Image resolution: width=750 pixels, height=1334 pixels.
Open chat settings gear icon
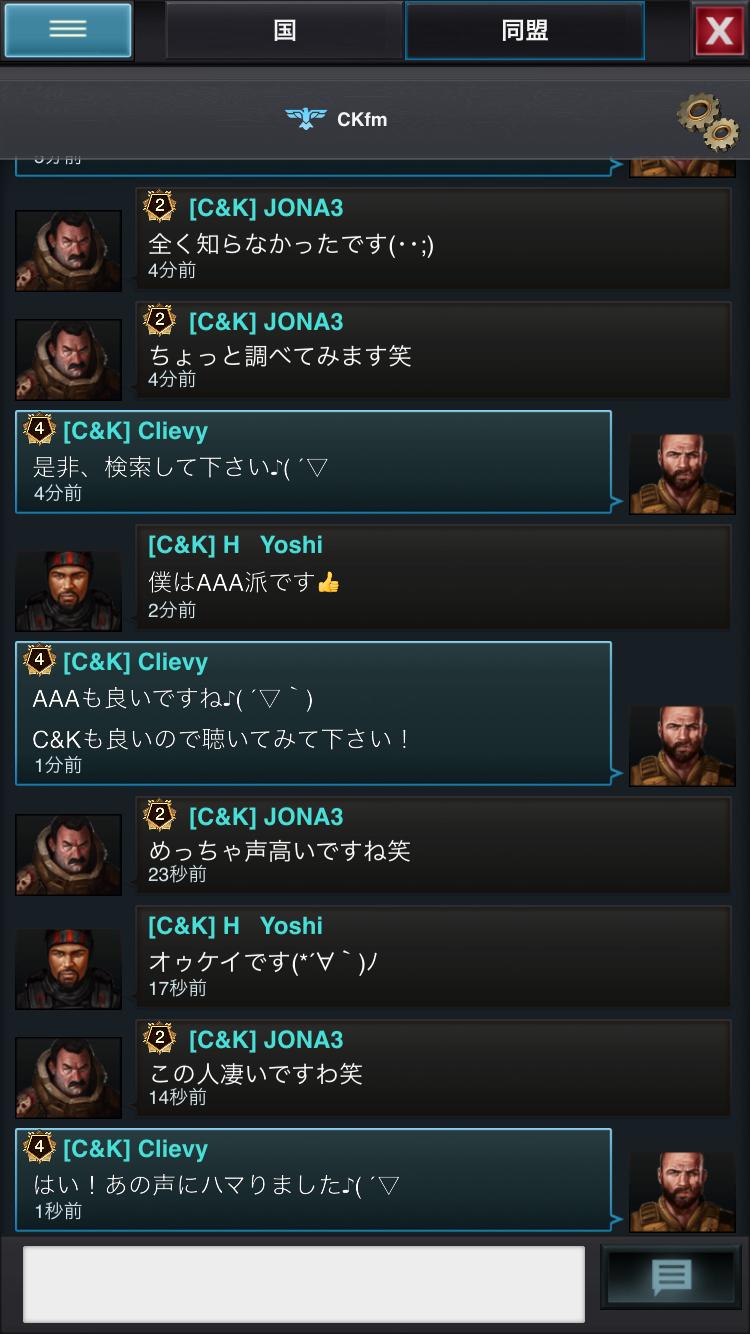[708, 122]
